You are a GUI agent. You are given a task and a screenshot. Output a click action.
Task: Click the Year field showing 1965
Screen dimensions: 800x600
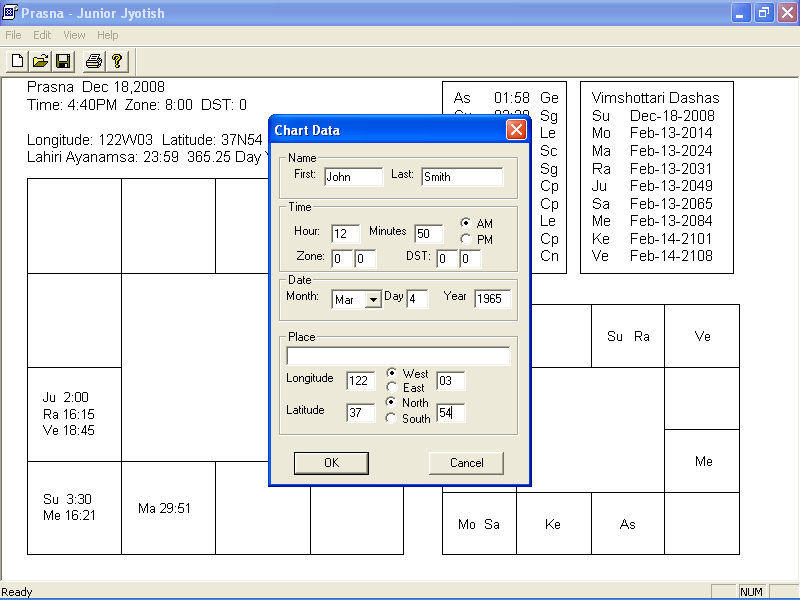(492, 299)
